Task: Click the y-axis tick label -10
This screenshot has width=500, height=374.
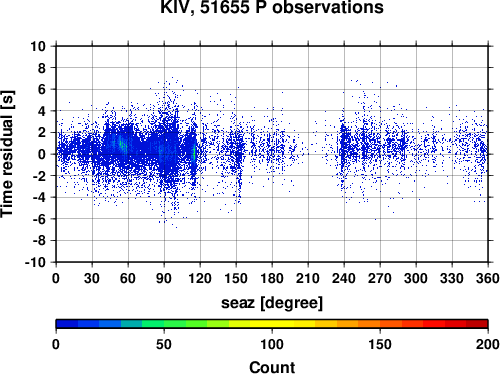Action: [35, 262]
